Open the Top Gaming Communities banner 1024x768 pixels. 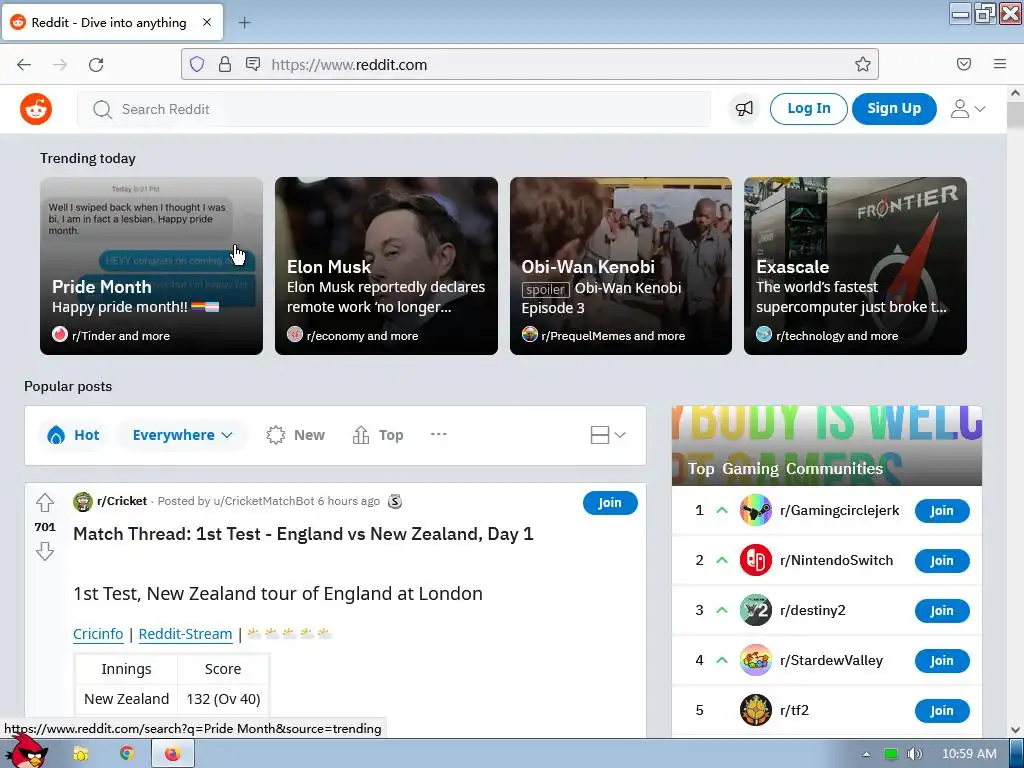click(x=827, y=446)
